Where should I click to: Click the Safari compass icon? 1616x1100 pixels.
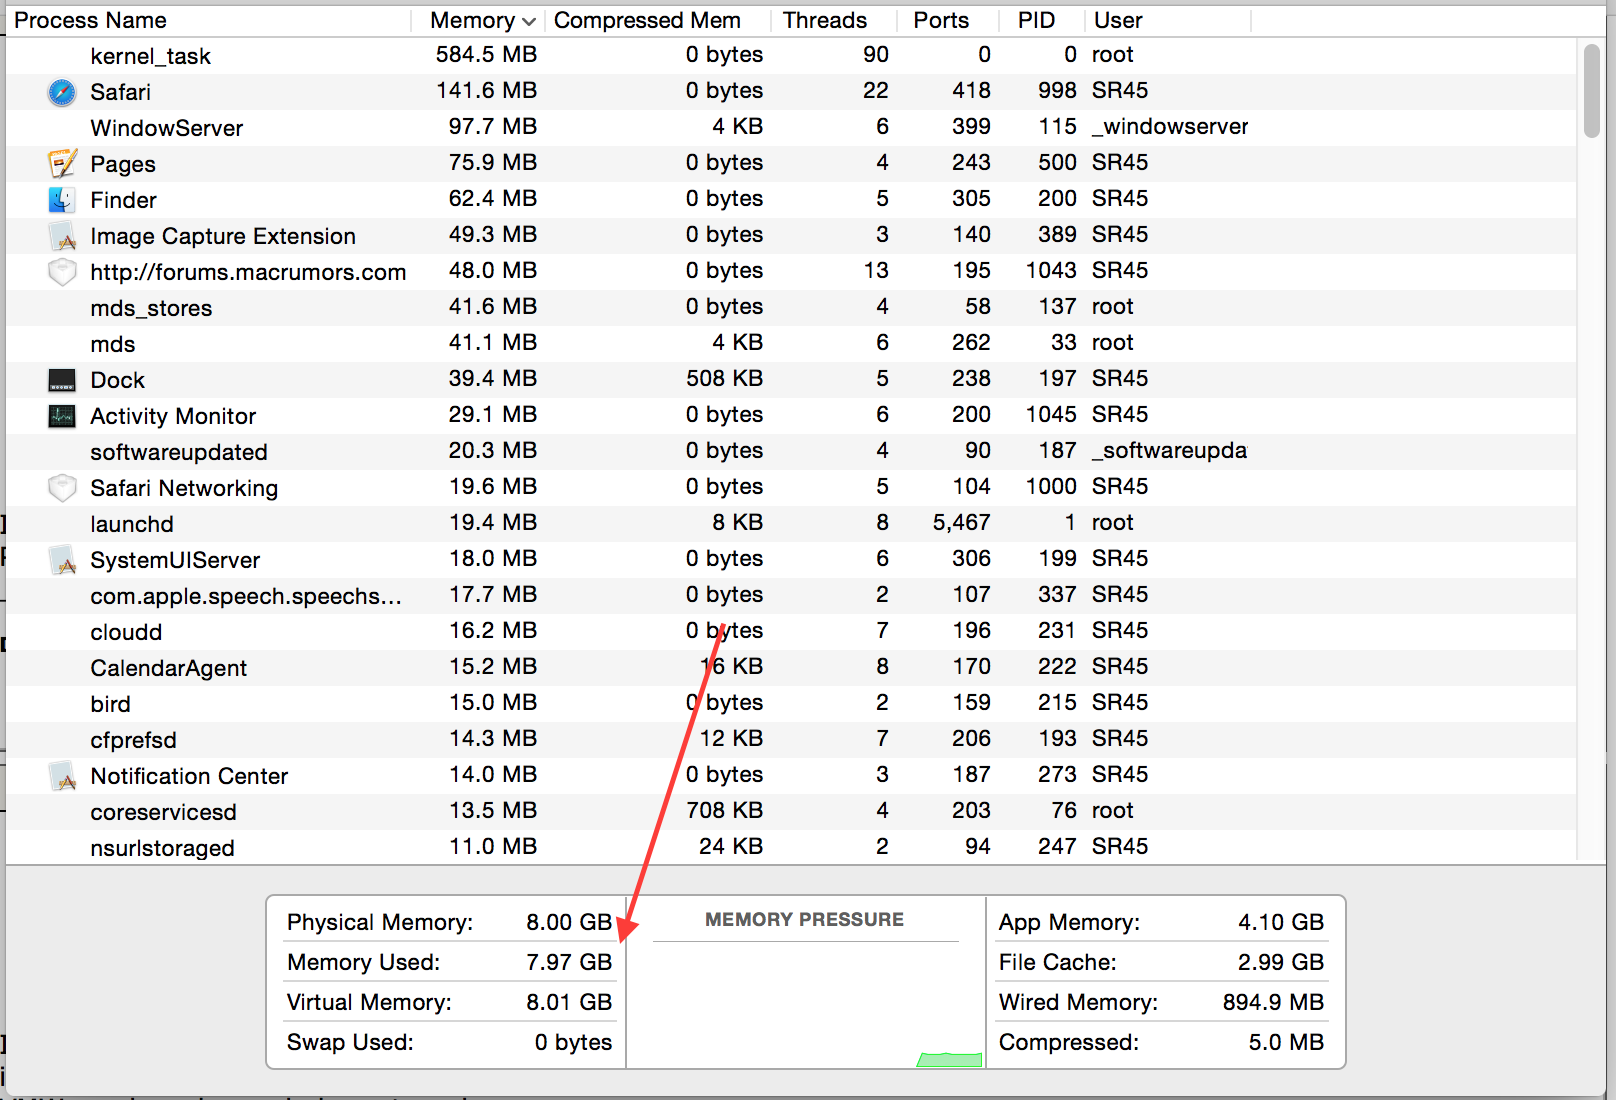point(62,92)
